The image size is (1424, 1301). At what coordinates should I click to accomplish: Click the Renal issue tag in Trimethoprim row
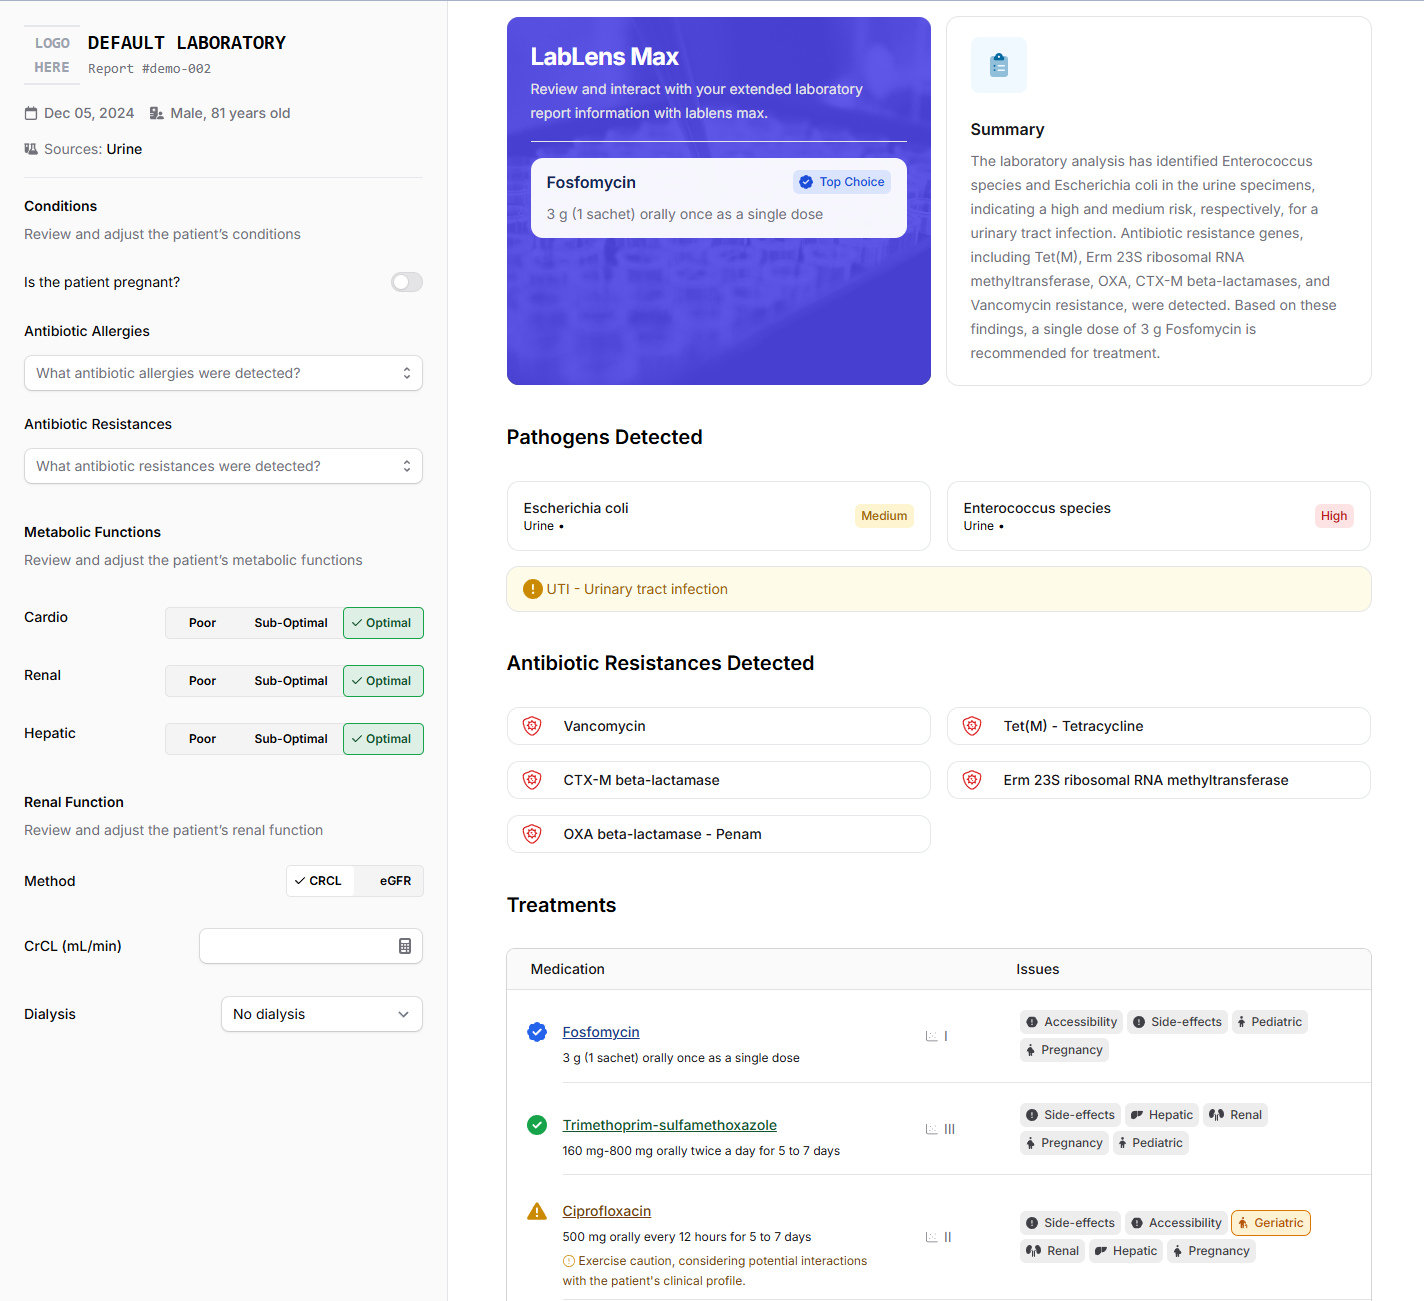pyautogui.click(x=1235, y=1115)
